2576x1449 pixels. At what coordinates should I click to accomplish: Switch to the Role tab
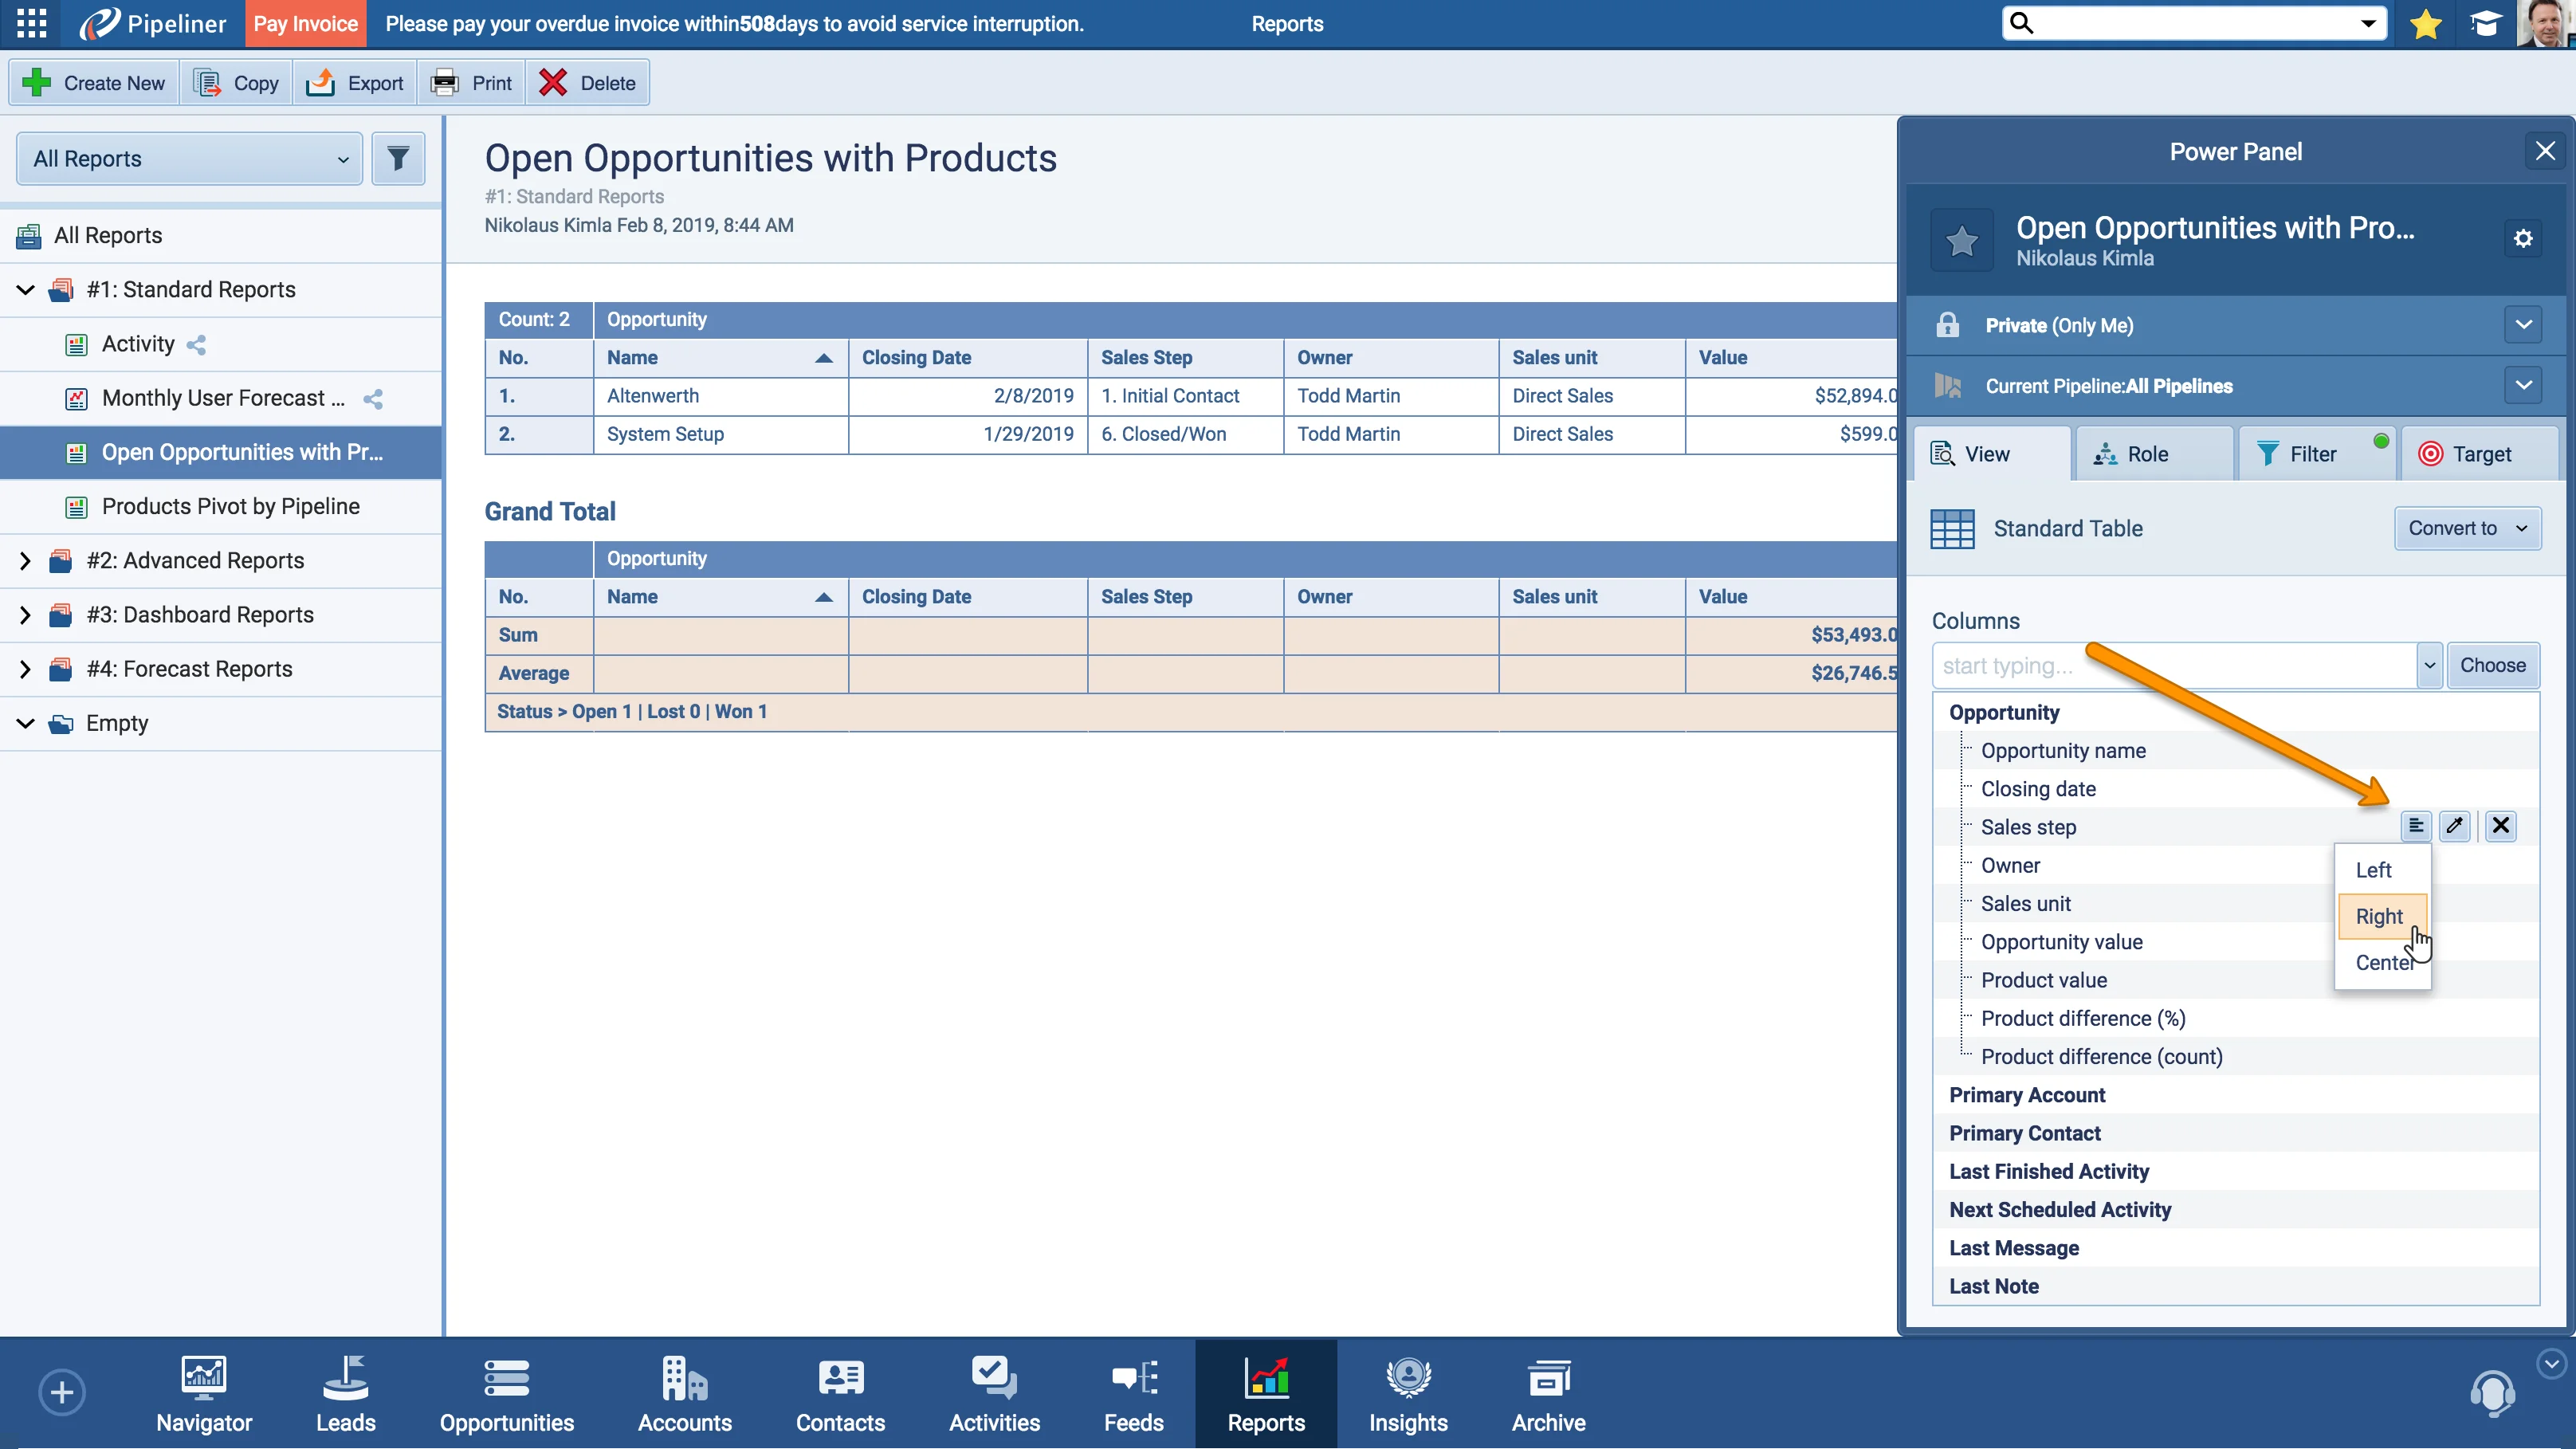2155,454
